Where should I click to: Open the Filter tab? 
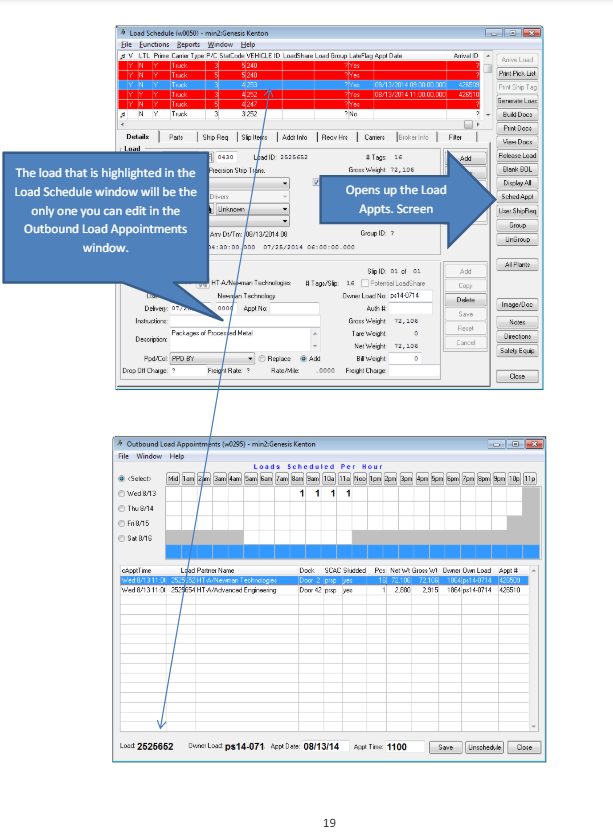pyautogui.click(x=455, y=137)
